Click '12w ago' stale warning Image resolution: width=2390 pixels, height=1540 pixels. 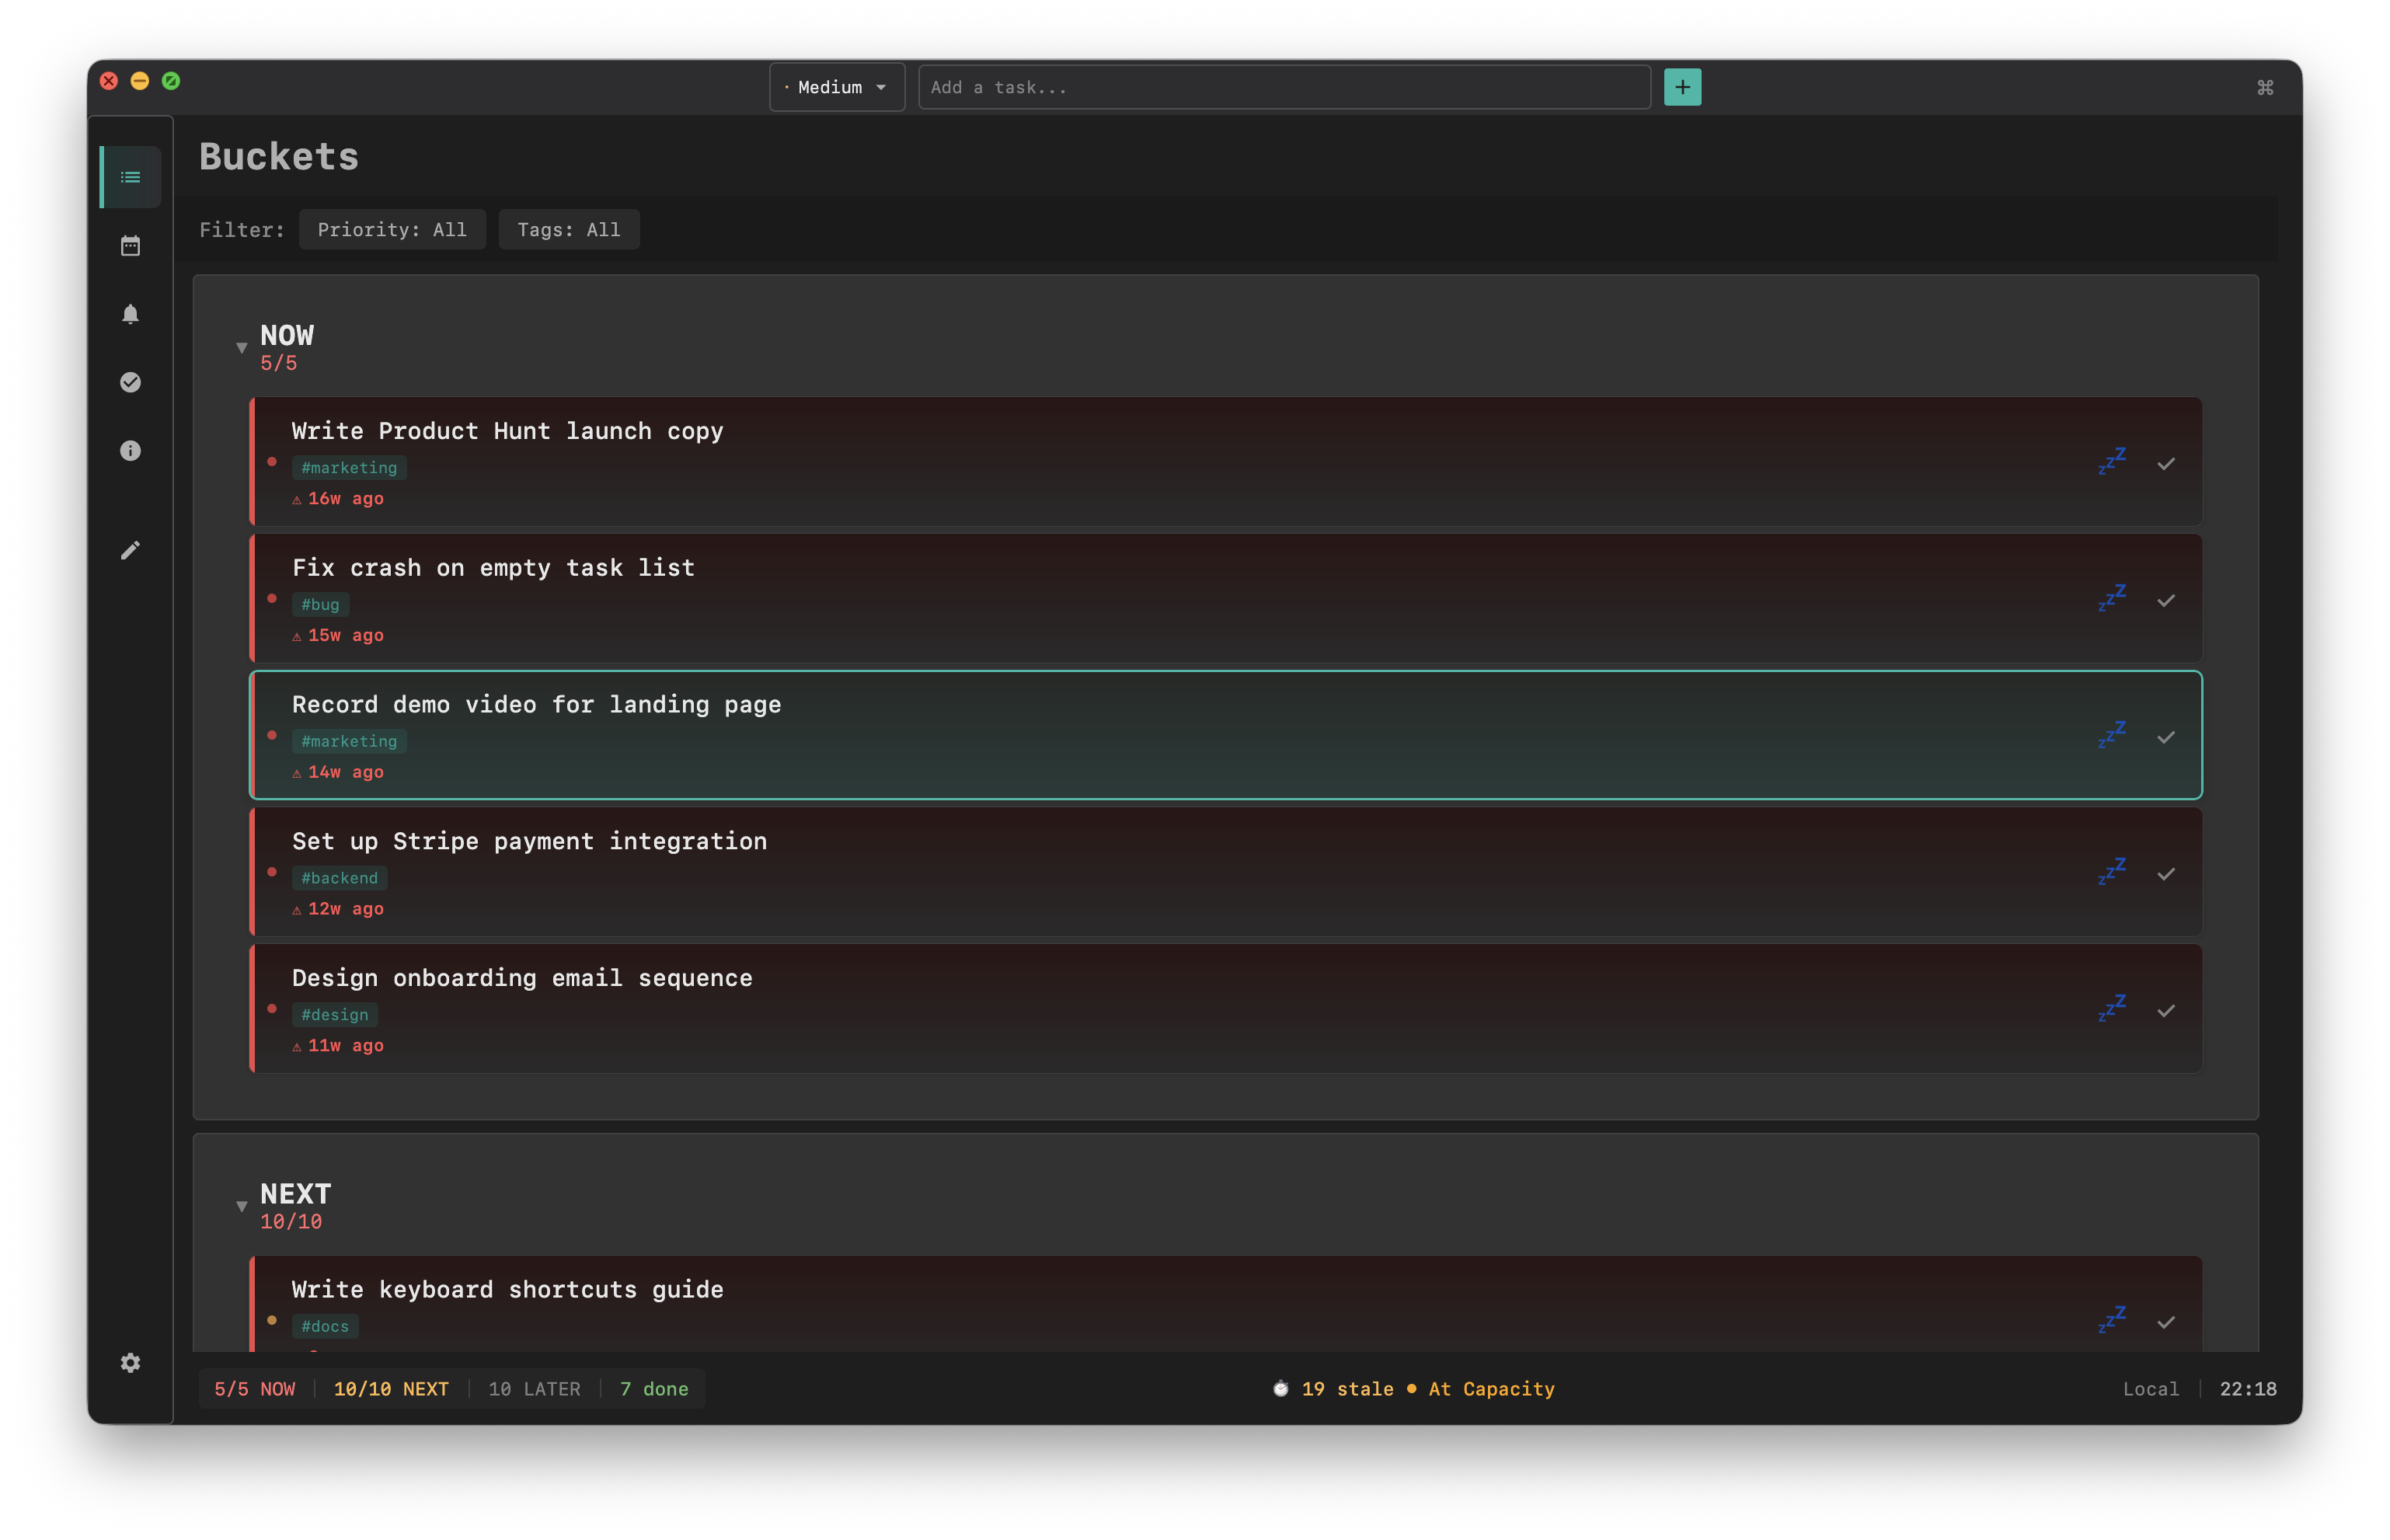click(x=338, y=908)
